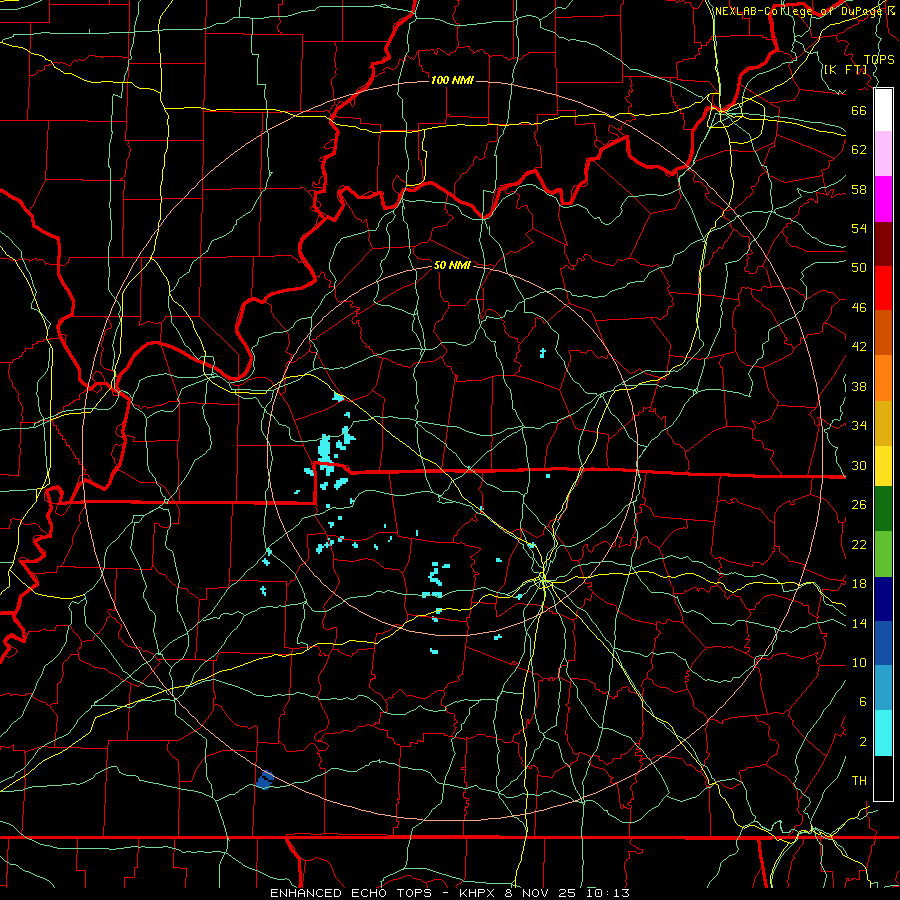
Task: Click the legend value 42
Action: (859, 347)
